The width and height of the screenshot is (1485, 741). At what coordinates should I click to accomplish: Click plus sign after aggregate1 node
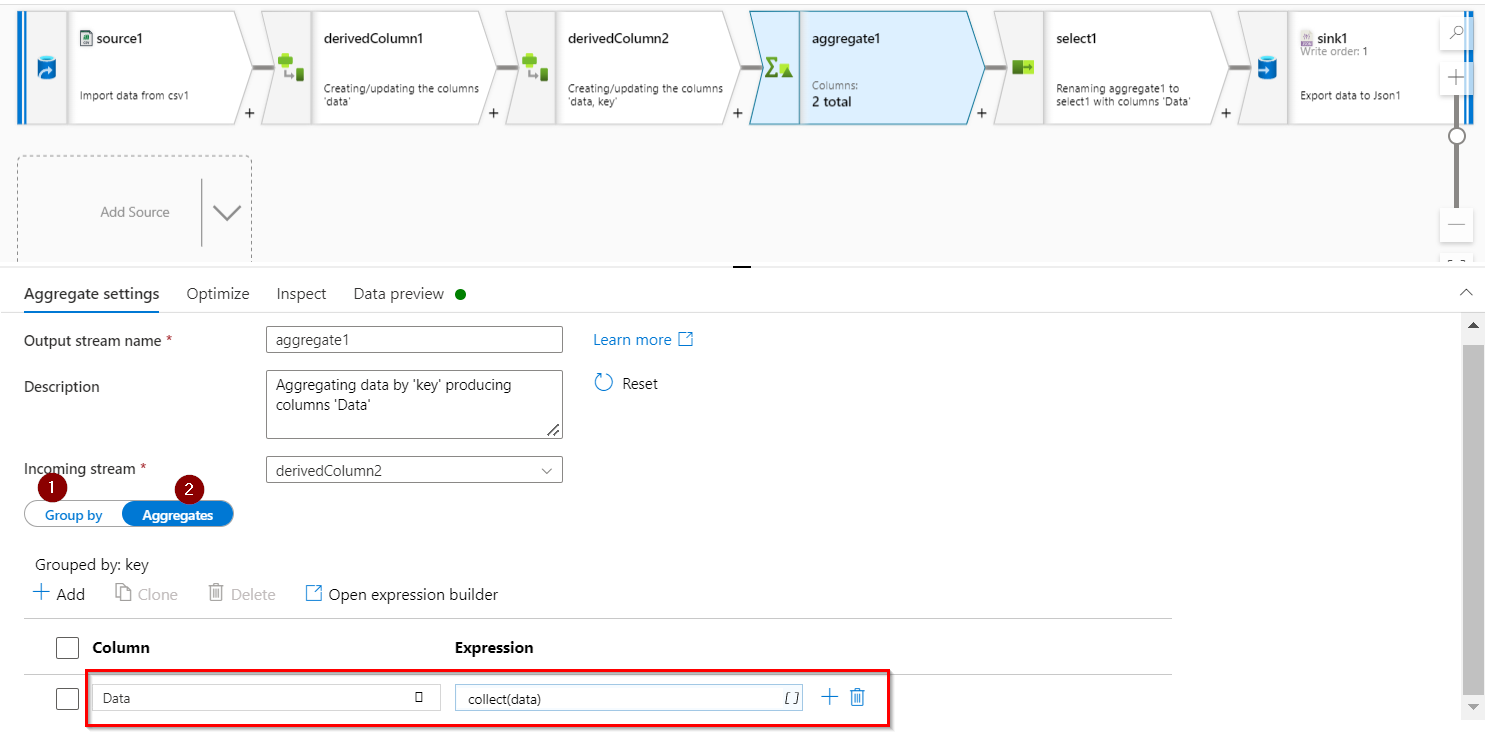(x=981, y=113)
